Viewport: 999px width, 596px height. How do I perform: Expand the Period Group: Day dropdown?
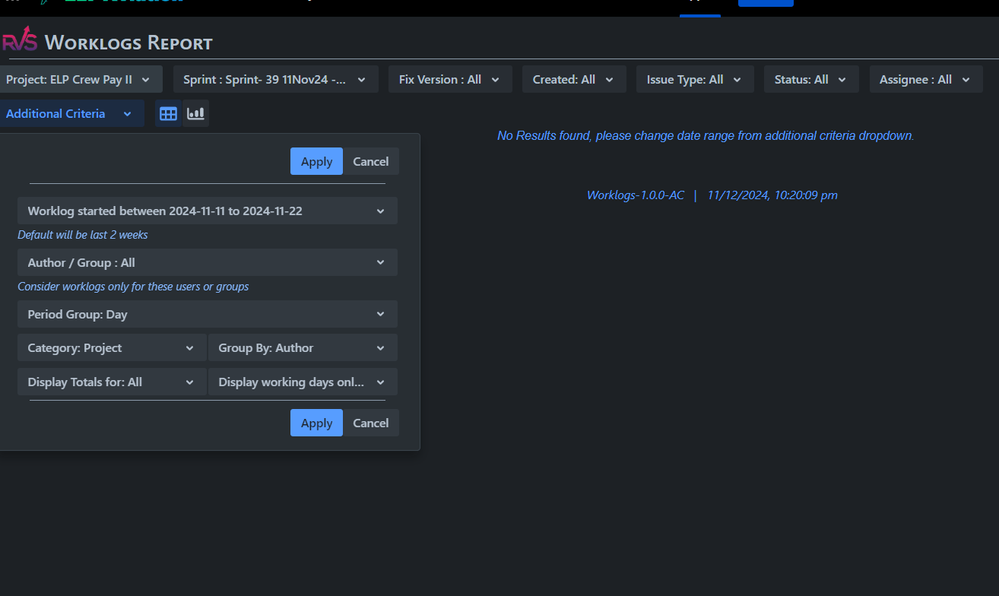pos(207,314)
